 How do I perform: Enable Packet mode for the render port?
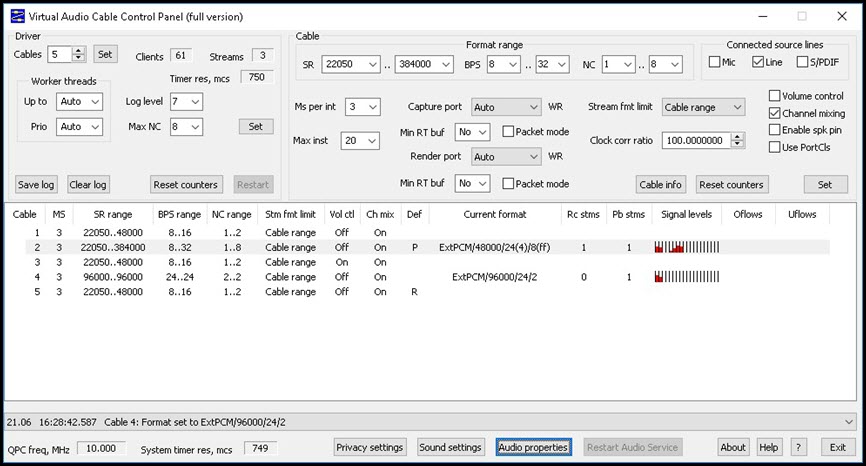[x=508, y=183]
